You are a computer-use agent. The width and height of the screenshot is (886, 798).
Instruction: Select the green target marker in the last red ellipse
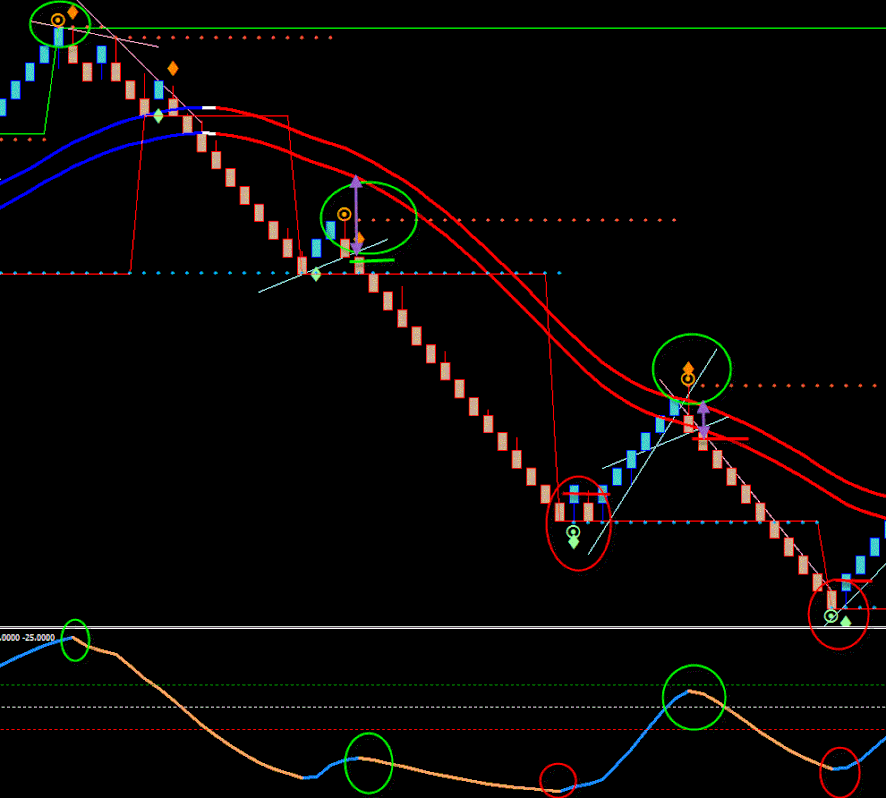coord(830,616)
